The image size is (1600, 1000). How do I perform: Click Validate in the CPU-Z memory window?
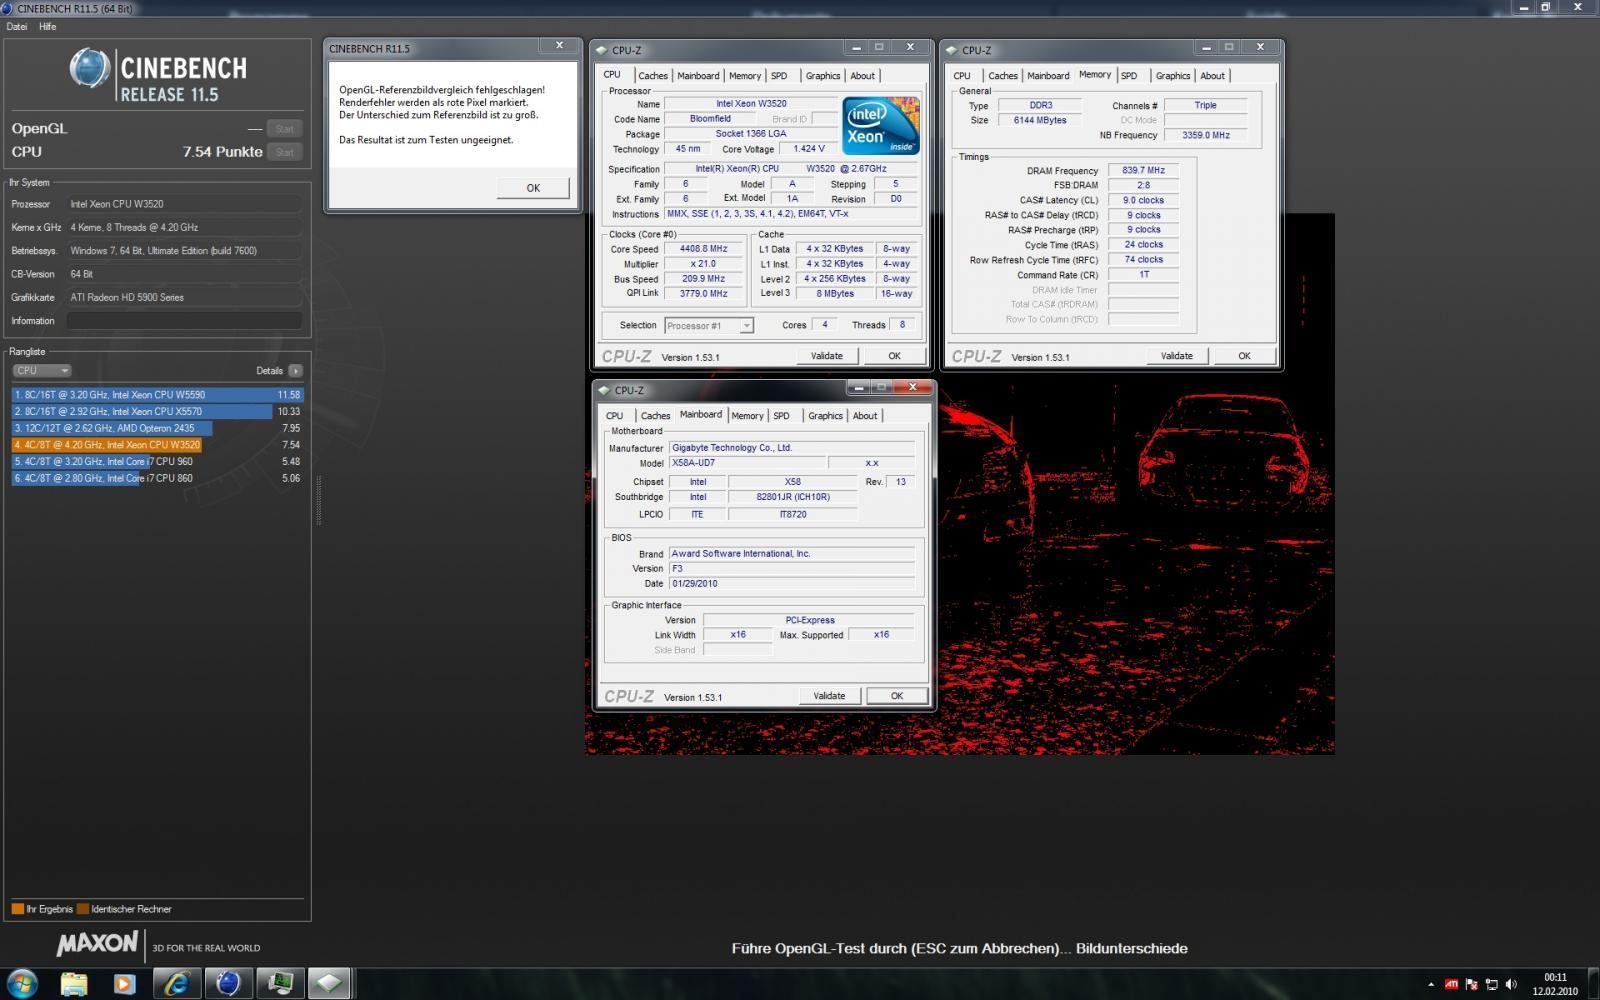[1176, 356]
